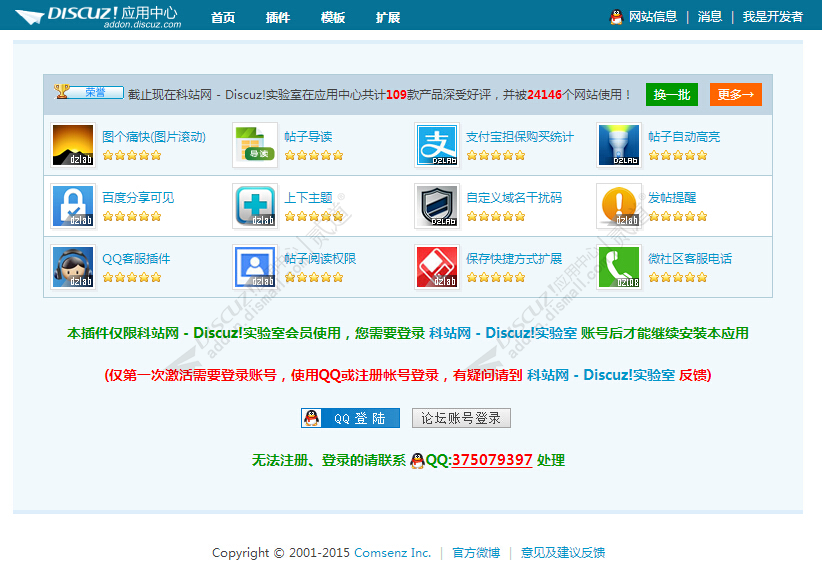The width and height of the screenshot is (822, 582).
Task: Open the 自定义域名干扰码 shield icon
Action: point(437,206)
